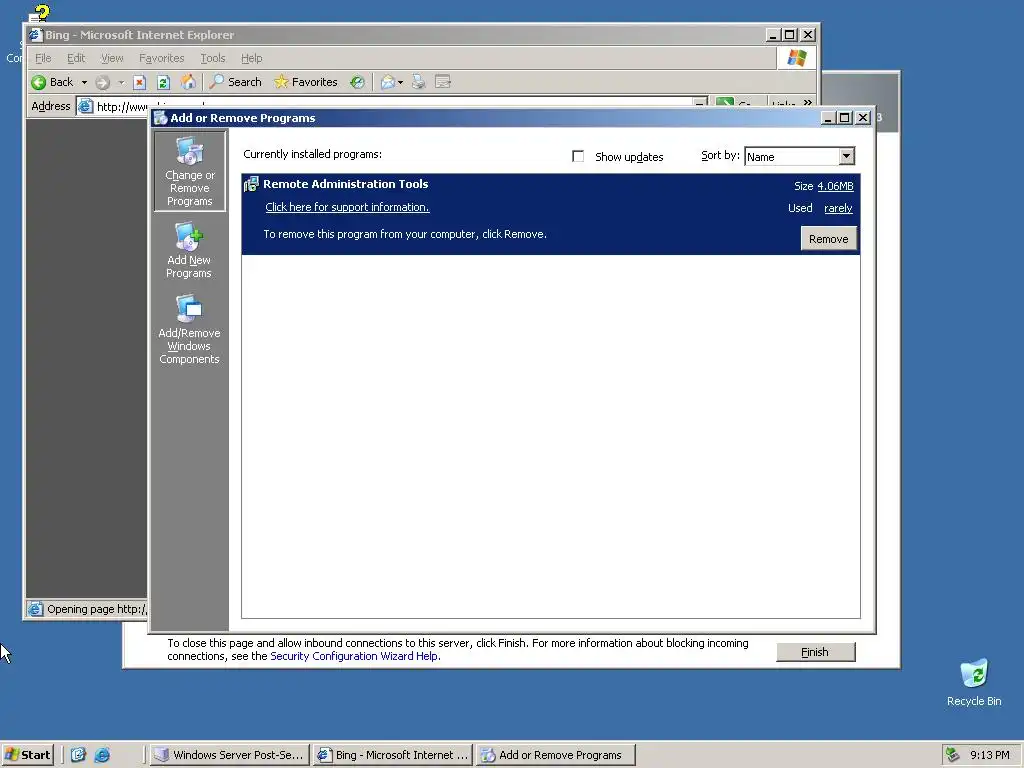The height and width of the screenshot is (768, 1024).
Task: Maximize the Internet Explorer window
Action: (790, 35)
